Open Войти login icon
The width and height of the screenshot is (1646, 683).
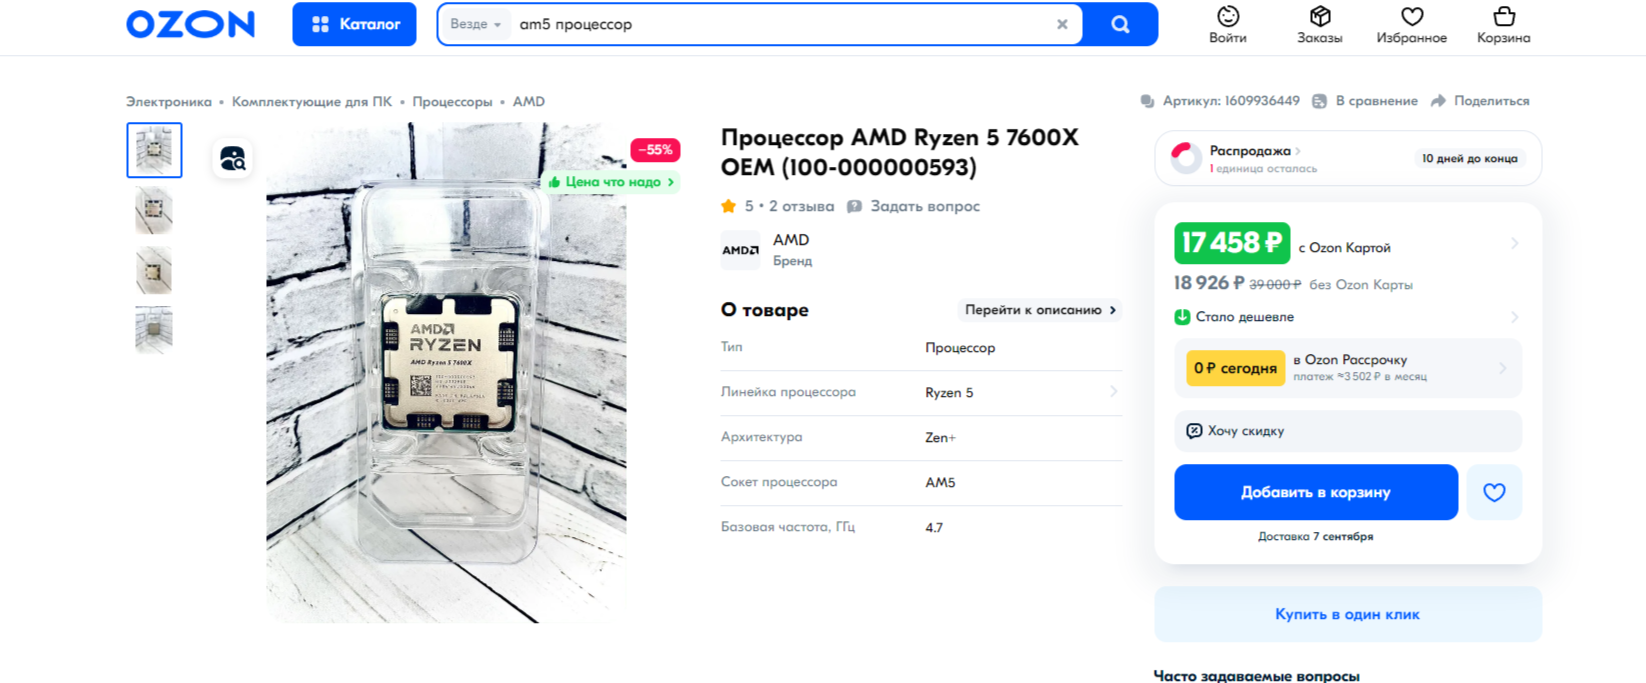(x=1228, y=25)
